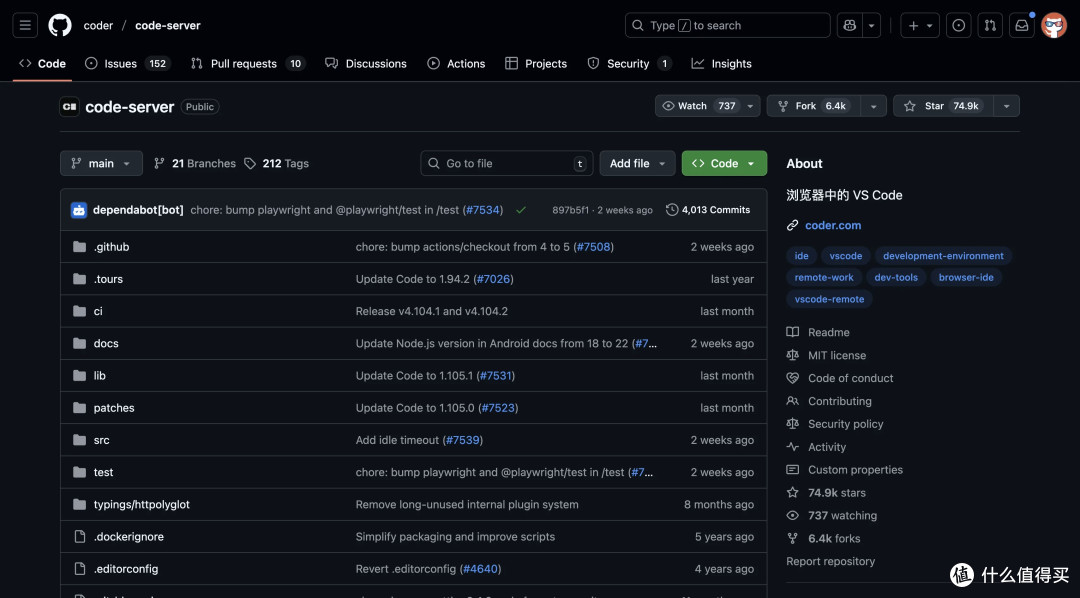Viewport: 1080px width, 598px height.
Task: Open the Security policy link
Action: point(845,424)
